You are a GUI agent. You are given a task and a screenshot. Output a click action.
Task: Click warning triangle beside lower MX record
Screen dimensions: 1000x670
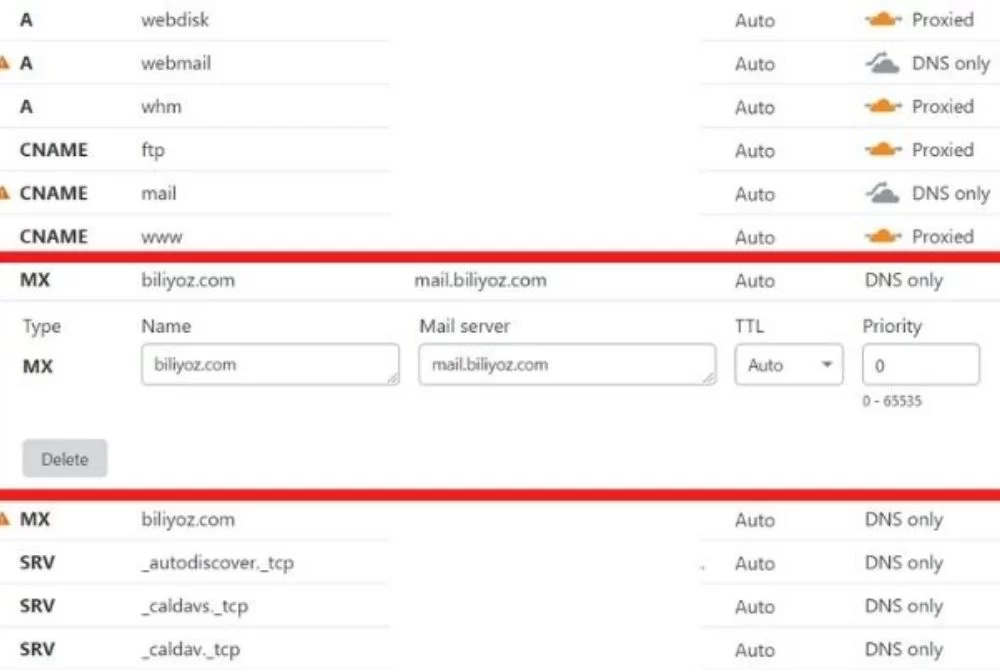point(4,520)
